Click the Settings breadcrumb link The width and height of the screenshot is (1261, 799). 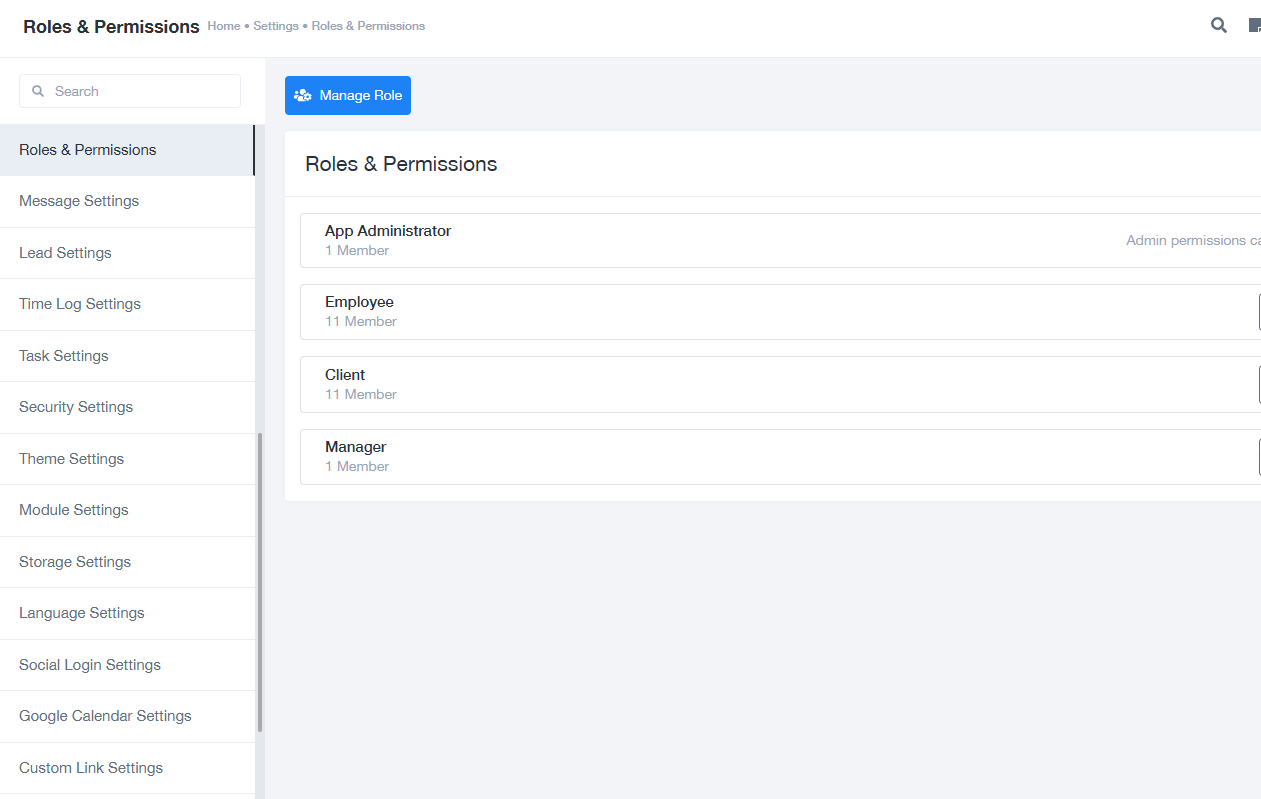(275, 26)
